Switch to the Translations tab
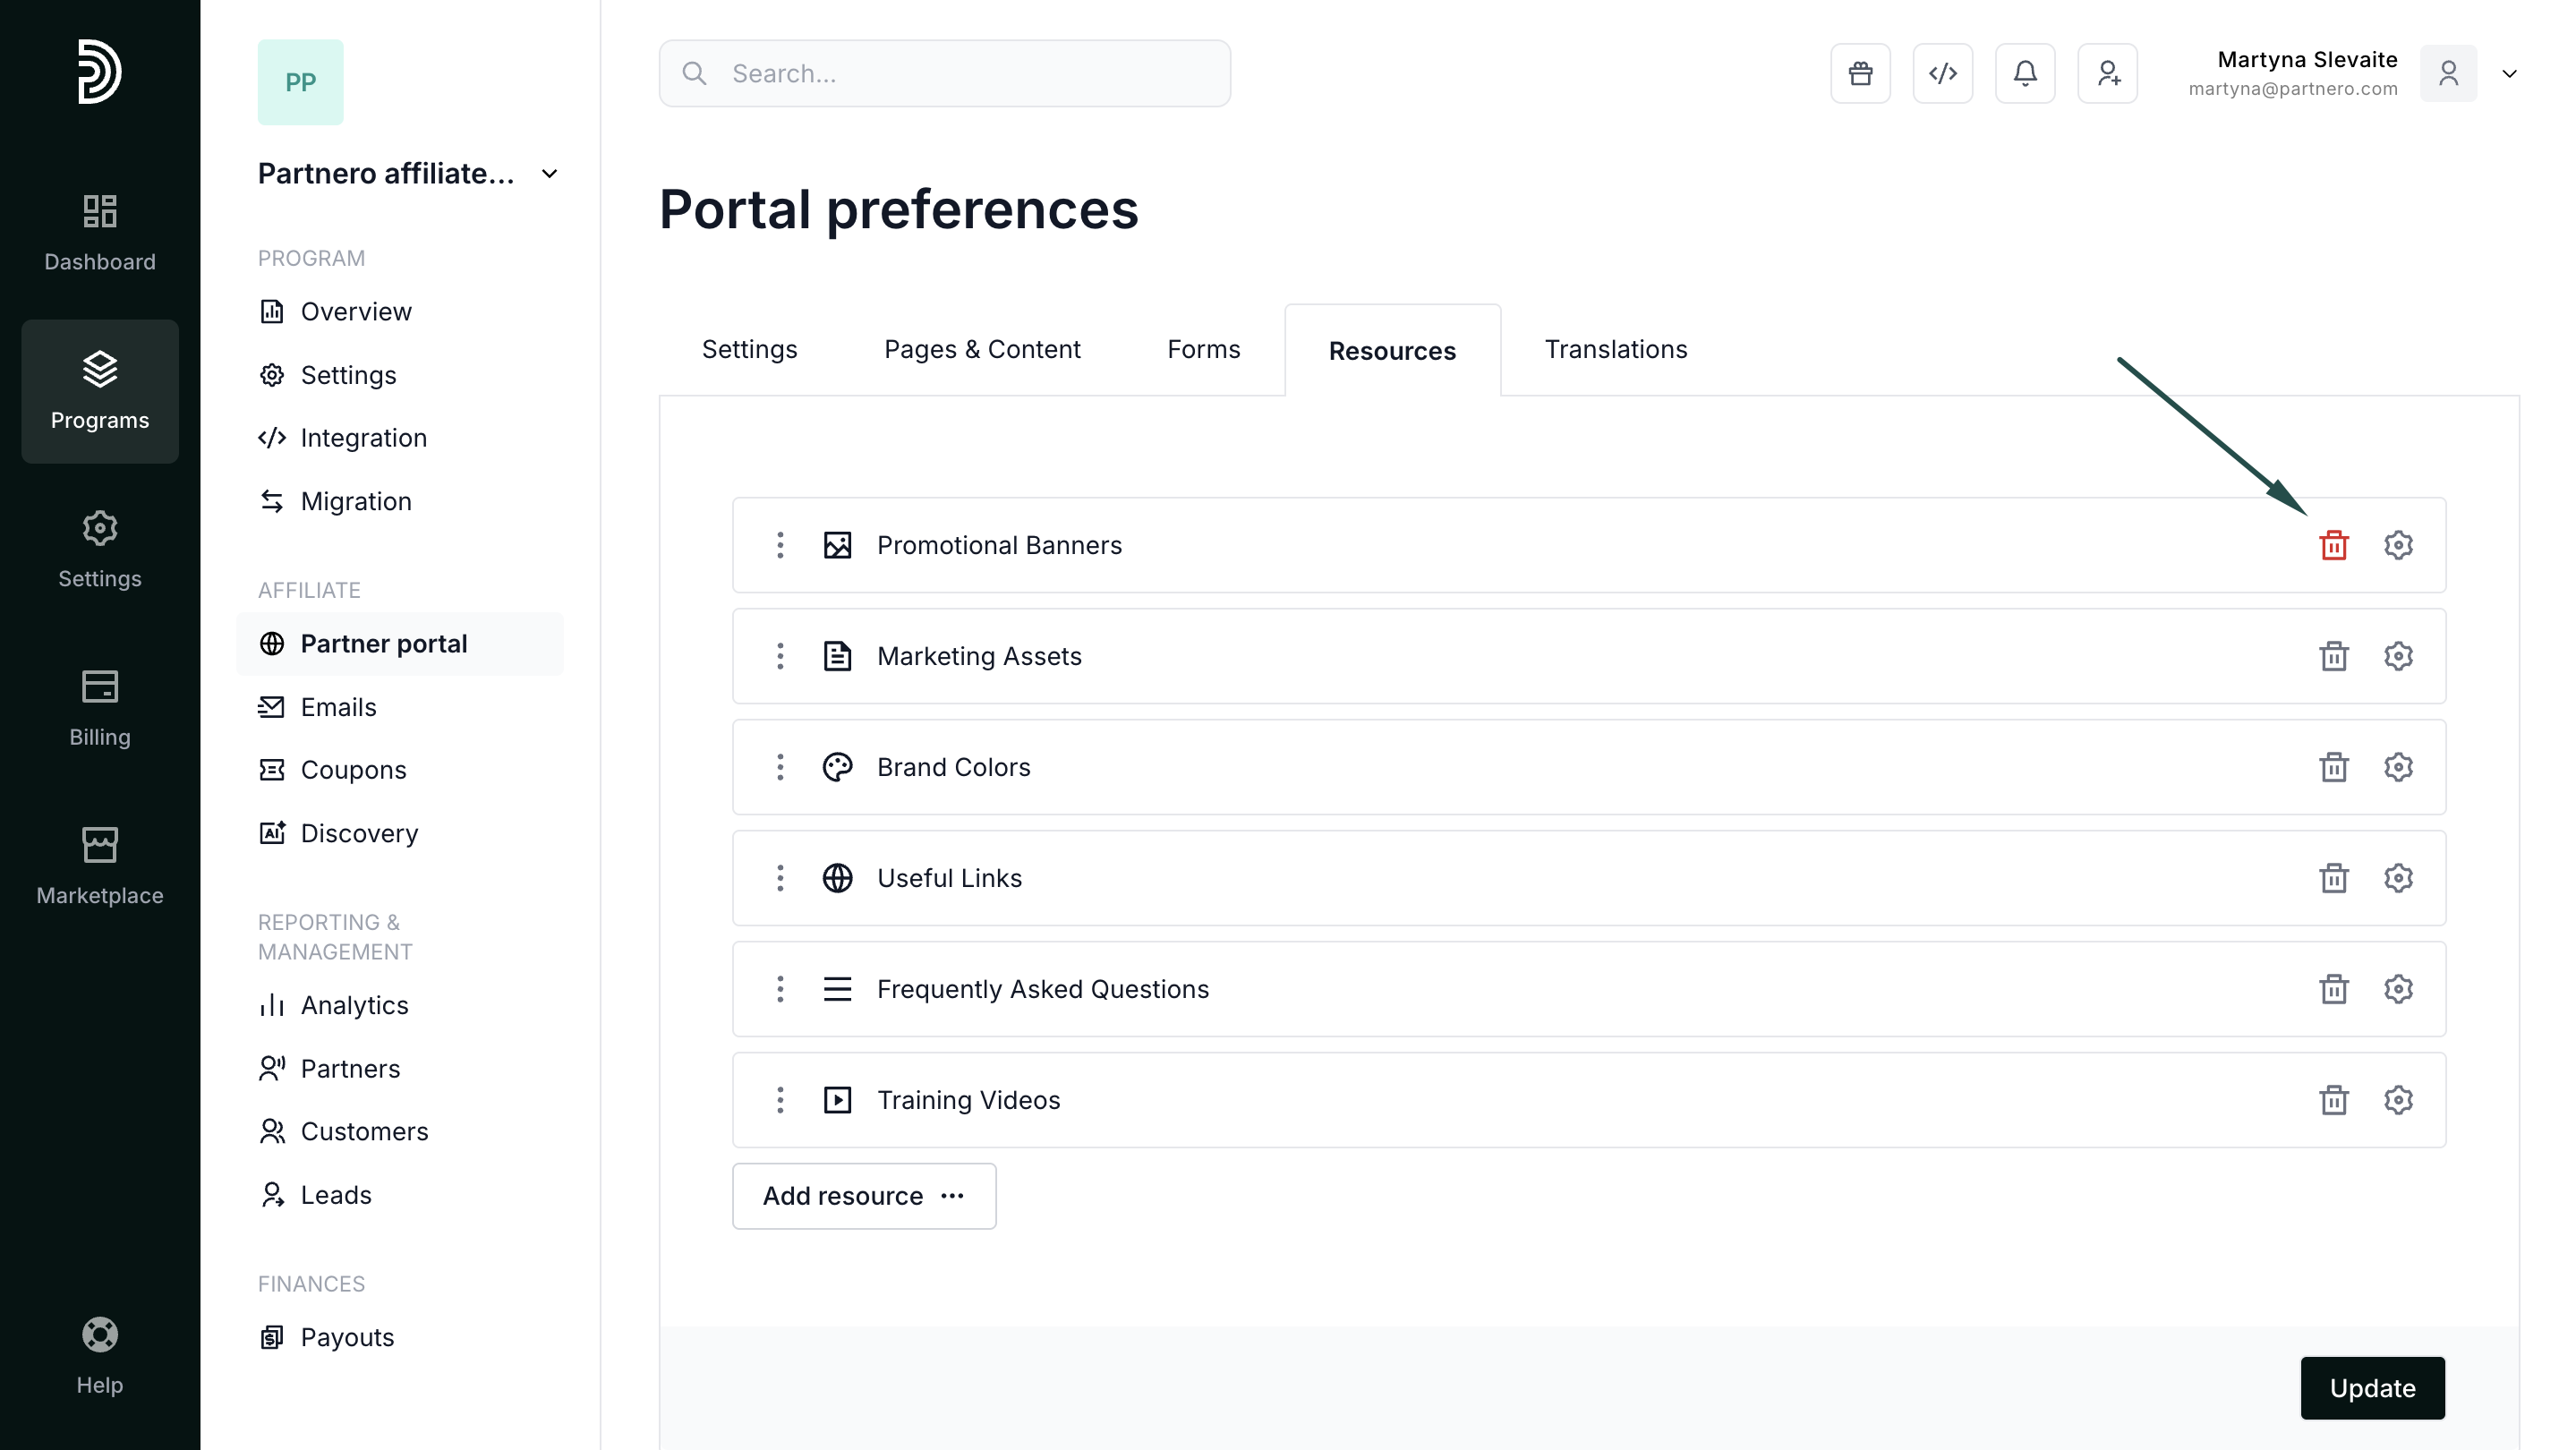 click(x=1615, y=349)
